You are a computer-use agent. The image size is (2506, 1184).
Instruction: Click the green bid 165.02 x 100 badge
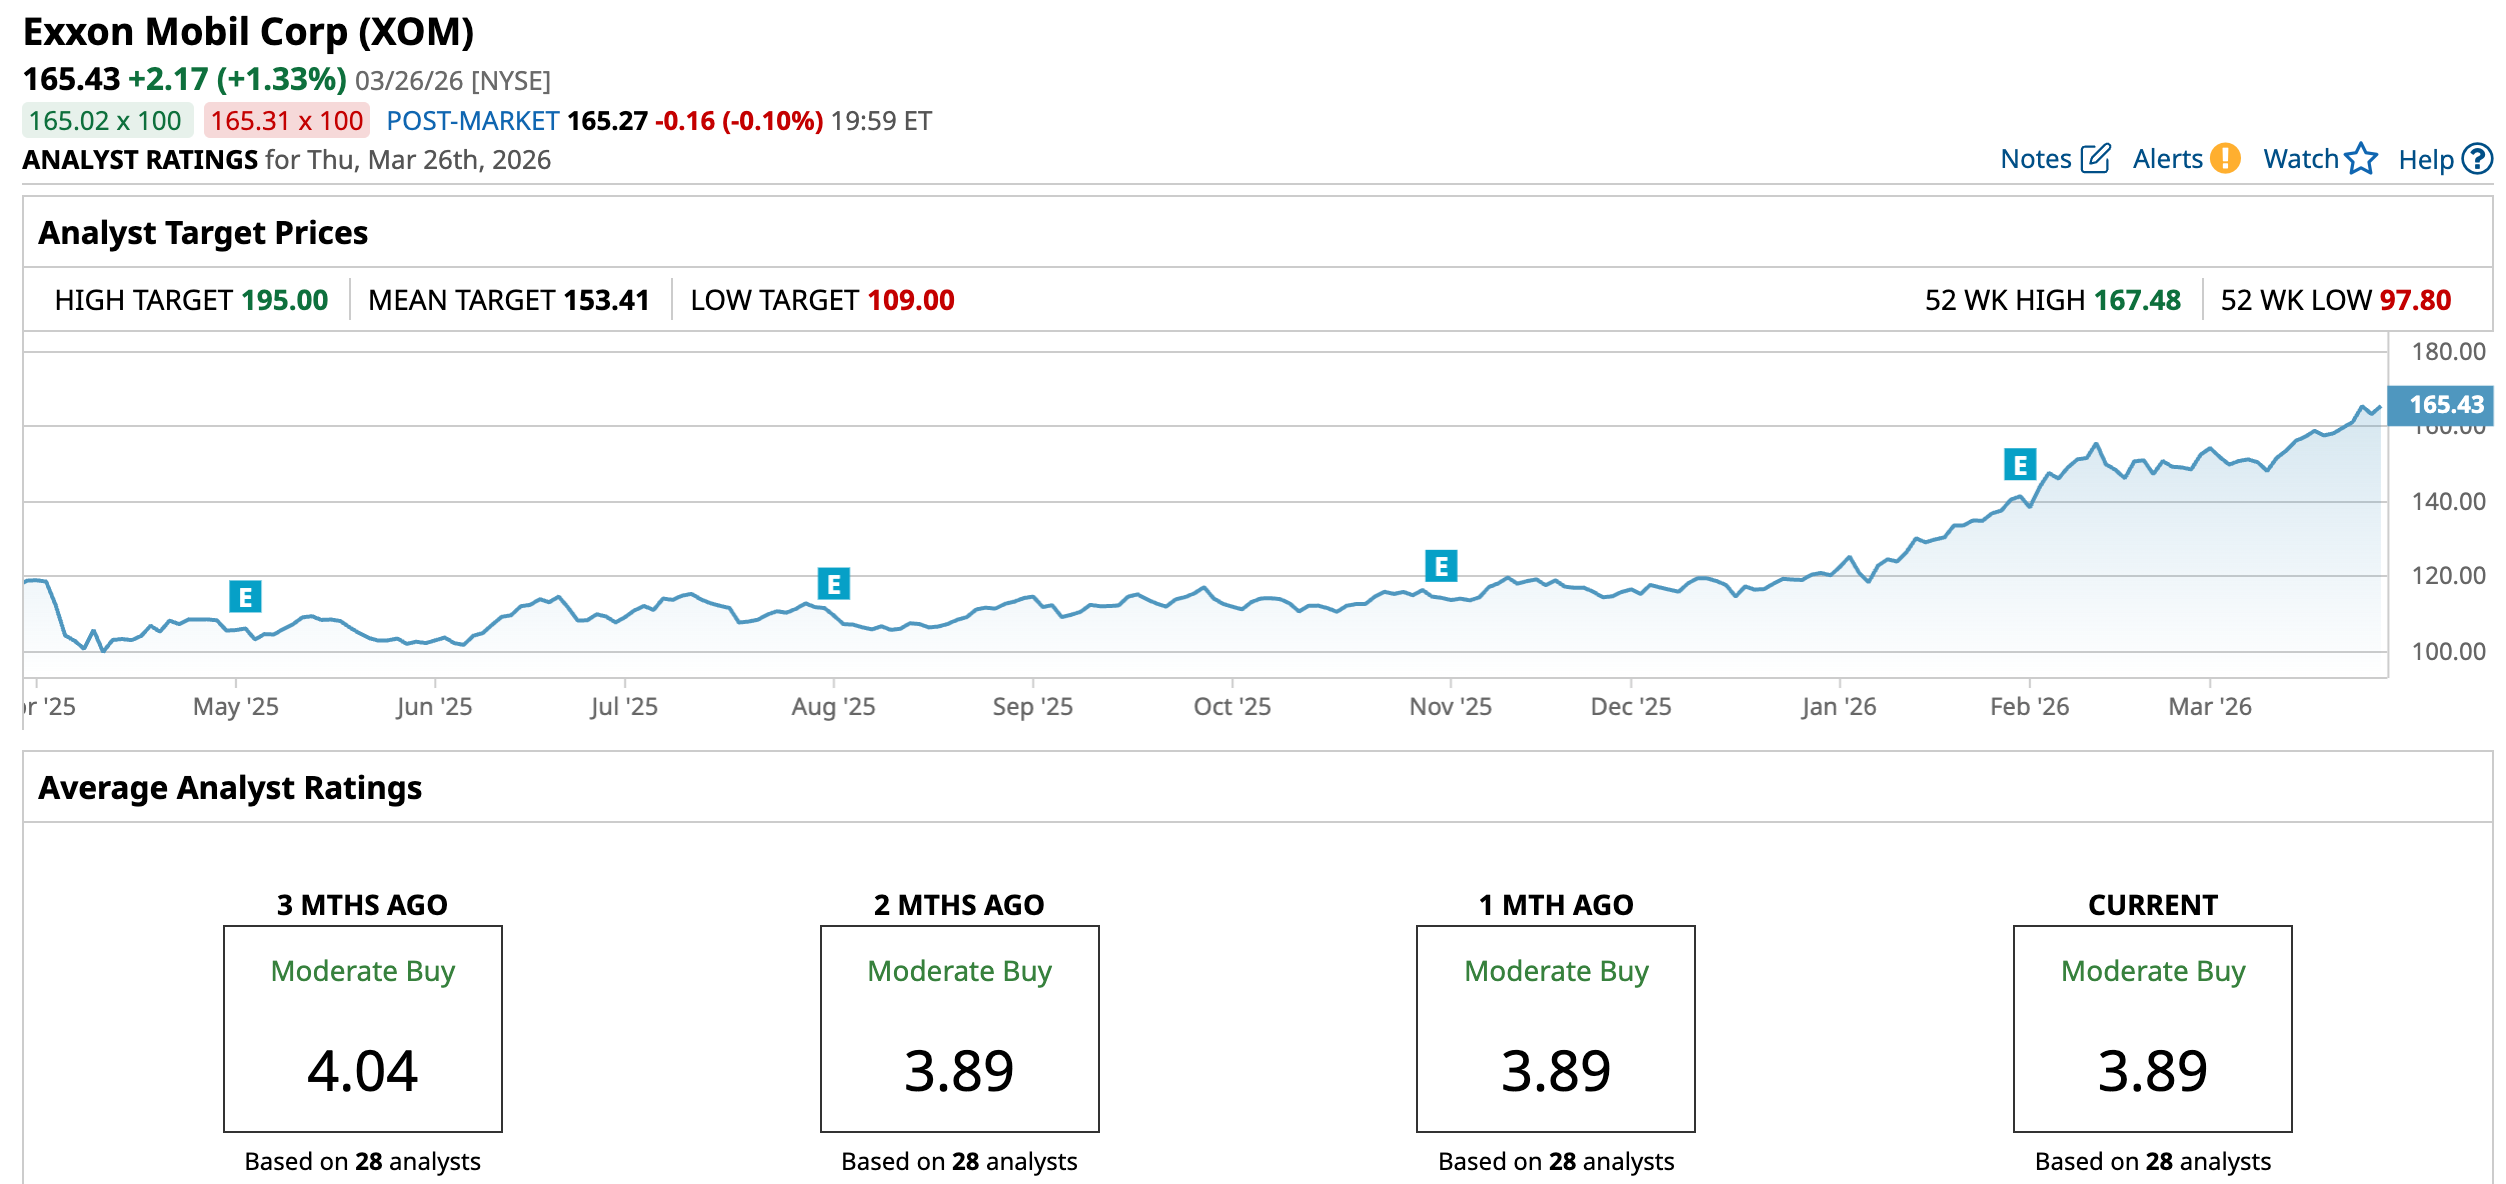106,121
